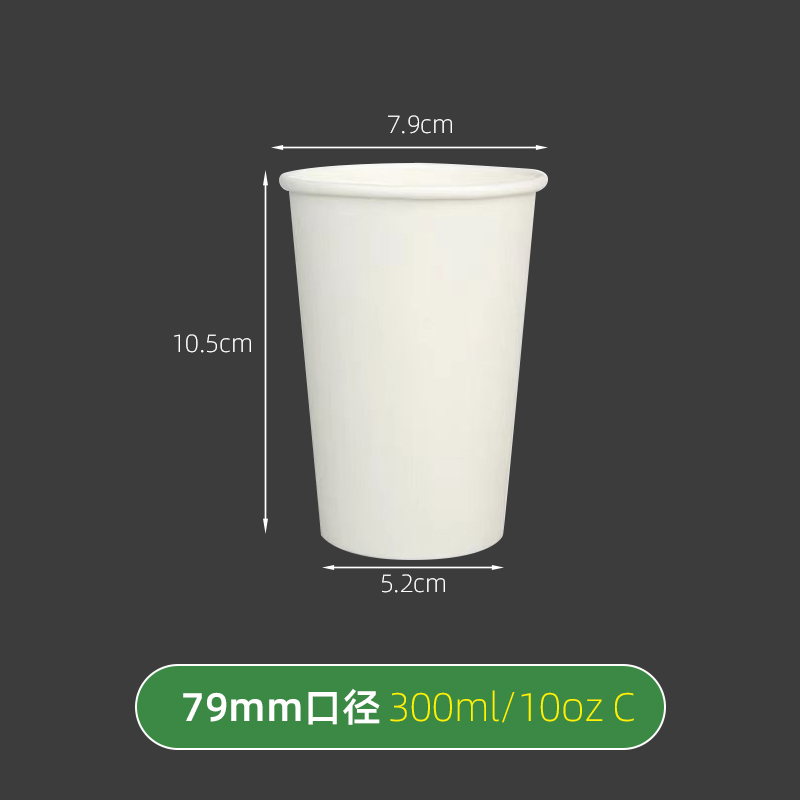Viewport: 800px width, 800px height.
Task: Click the yellow 300ml/10oz C text
Action: [512, 708]
